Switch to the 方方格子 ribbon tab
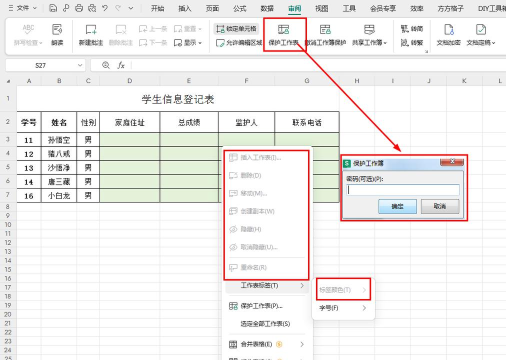 450,8
